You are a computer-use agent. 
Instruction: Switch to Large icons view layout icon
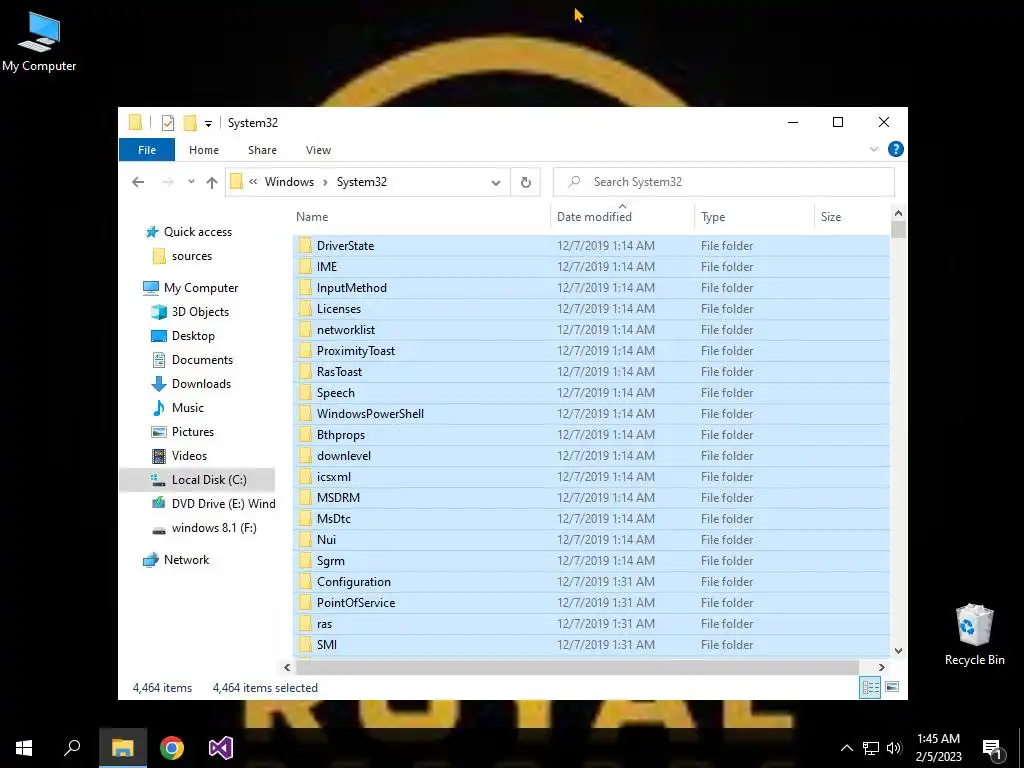pyautogui.click(x=892, y=687)
